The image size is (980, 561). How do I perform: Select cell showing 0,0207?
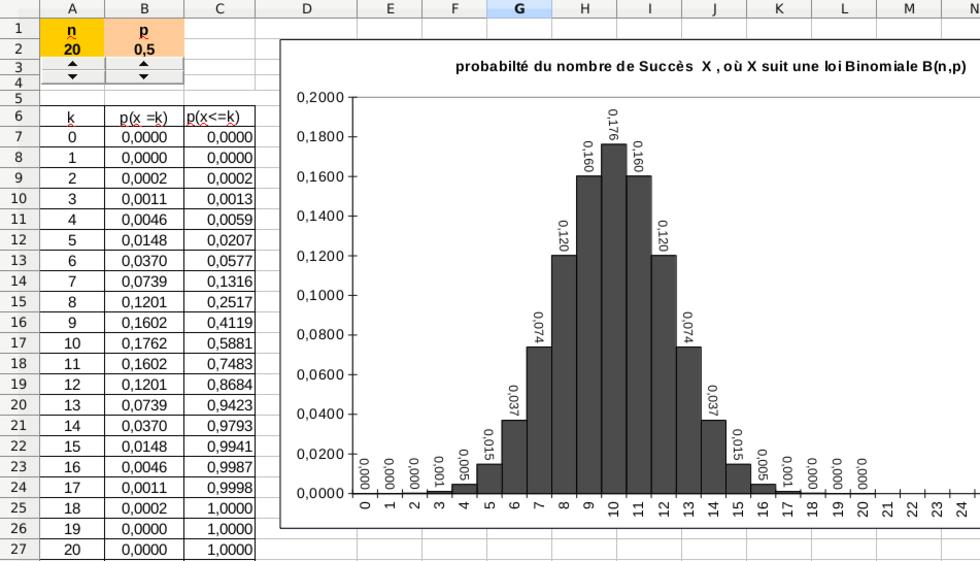219,241
